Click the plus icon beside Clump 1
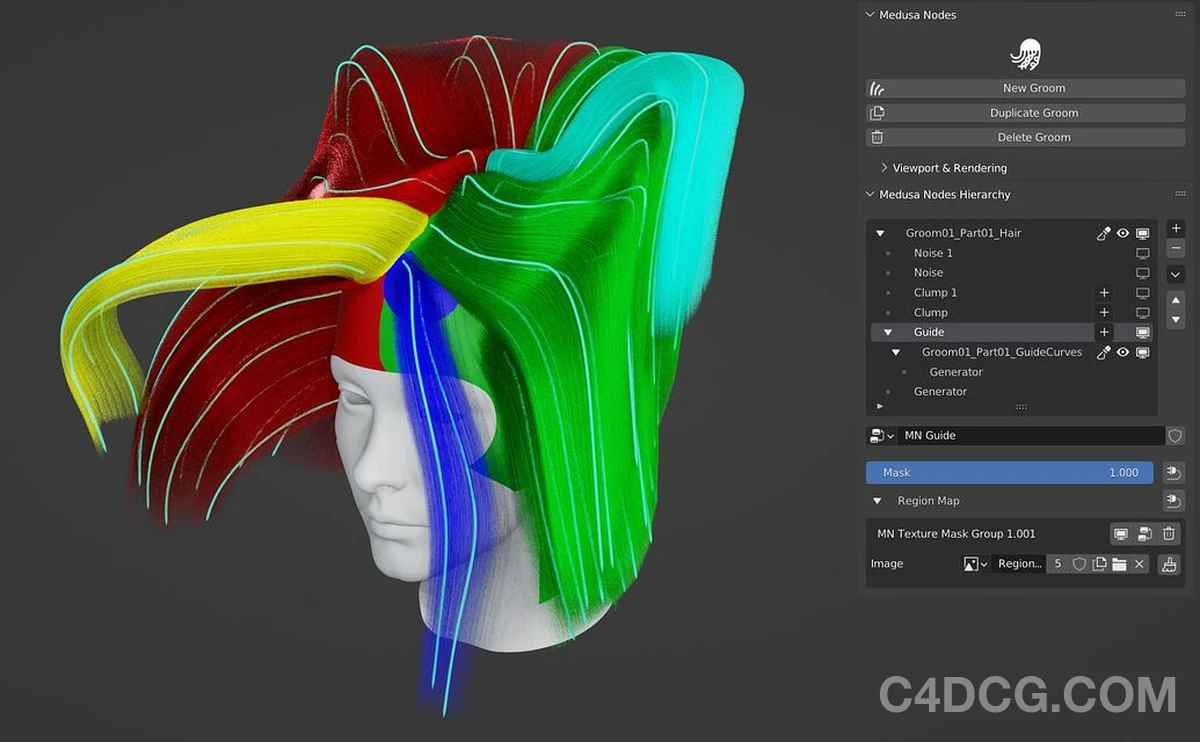 click(x=1104, y=292)
